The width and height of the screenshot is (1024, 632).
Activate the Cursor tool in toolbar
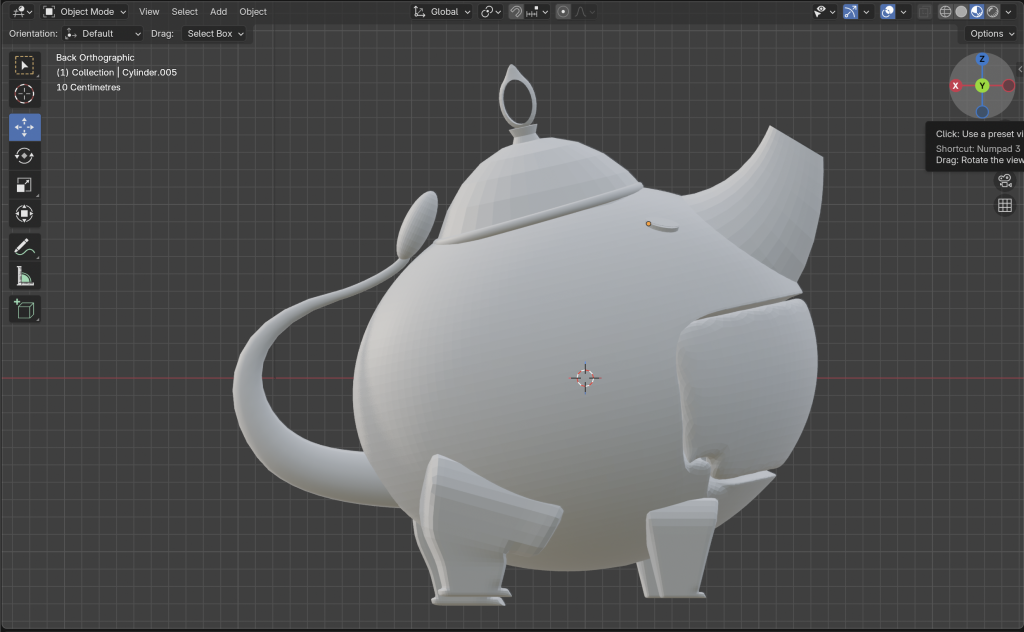(25, 95)
